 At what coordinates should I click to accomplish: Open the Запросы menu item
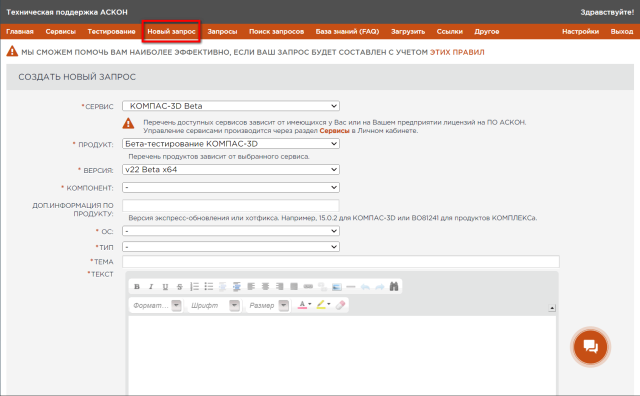(x=222, y=31)
